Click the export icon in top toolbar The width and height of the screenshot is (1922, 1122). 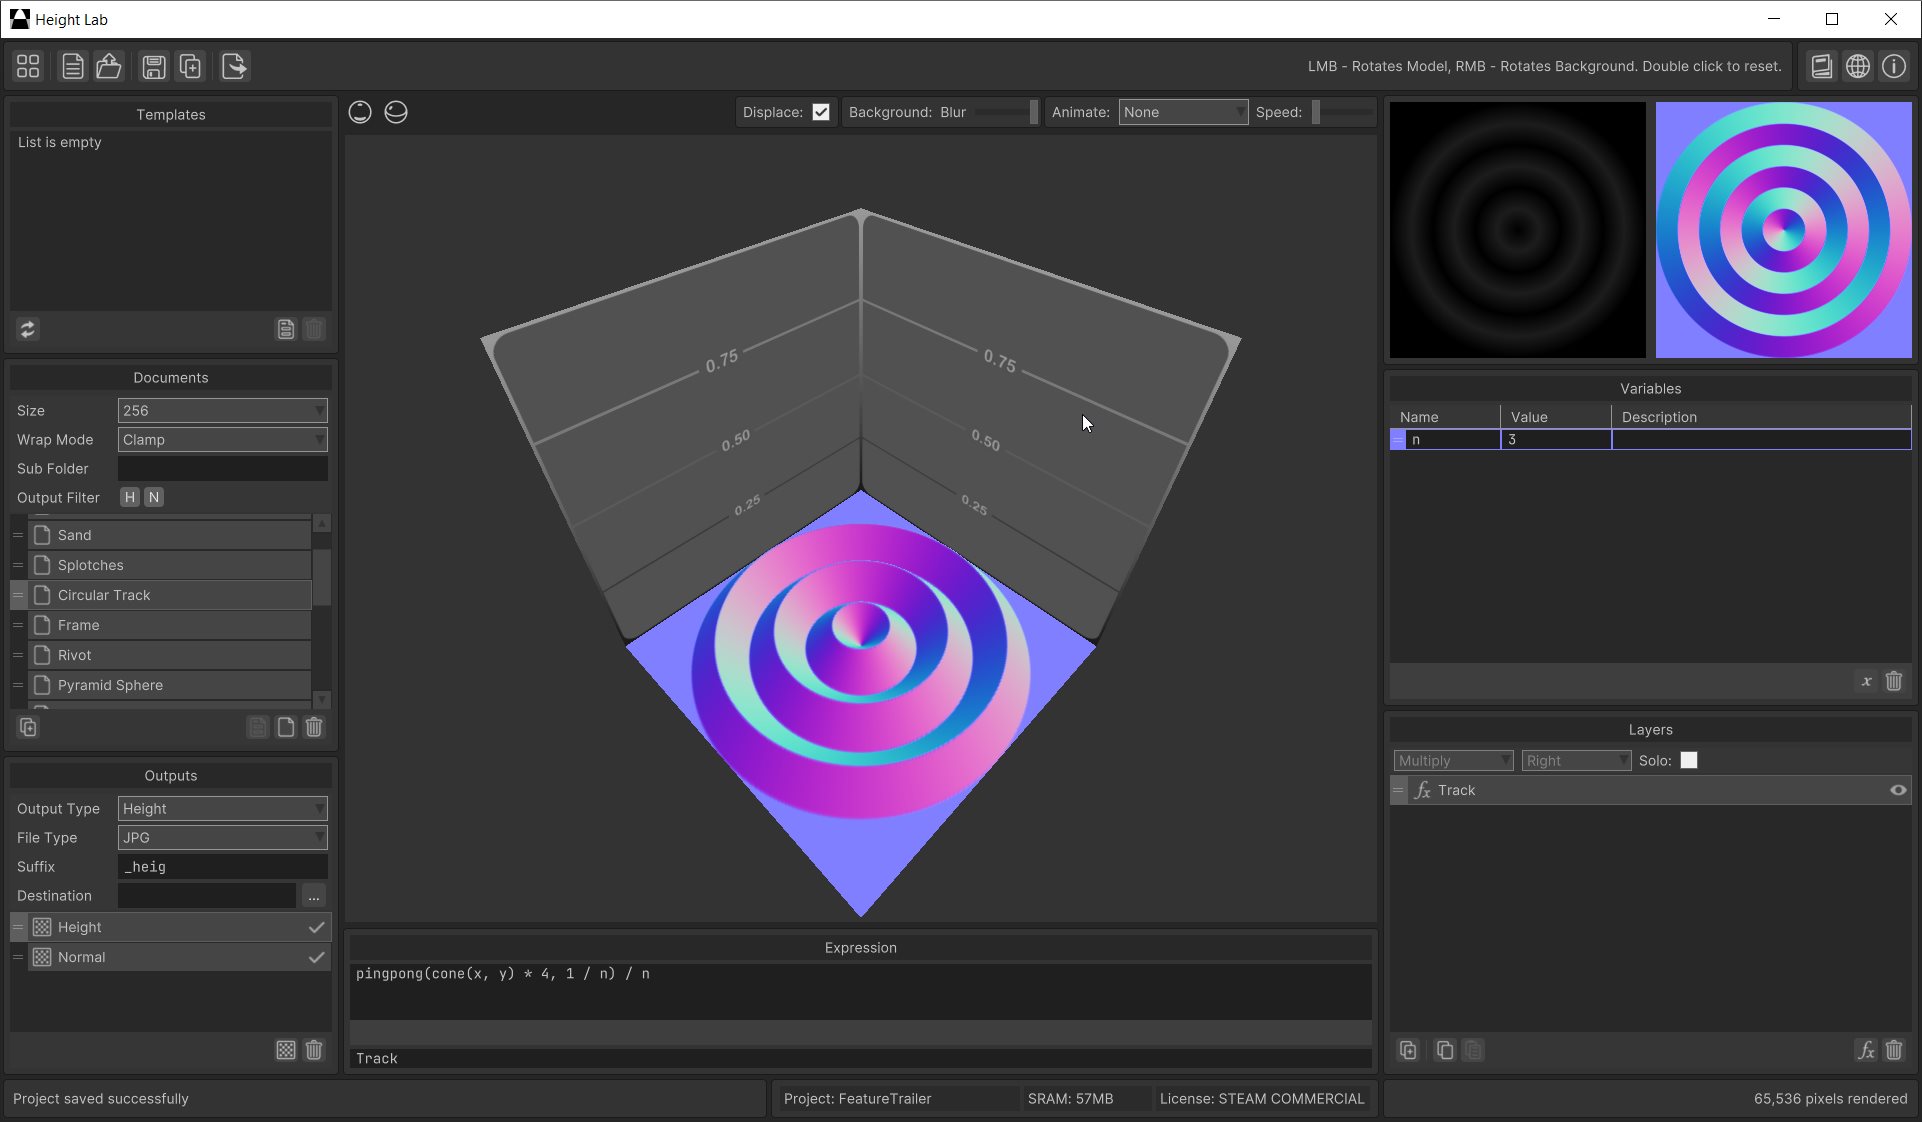[x=234, y=67]
